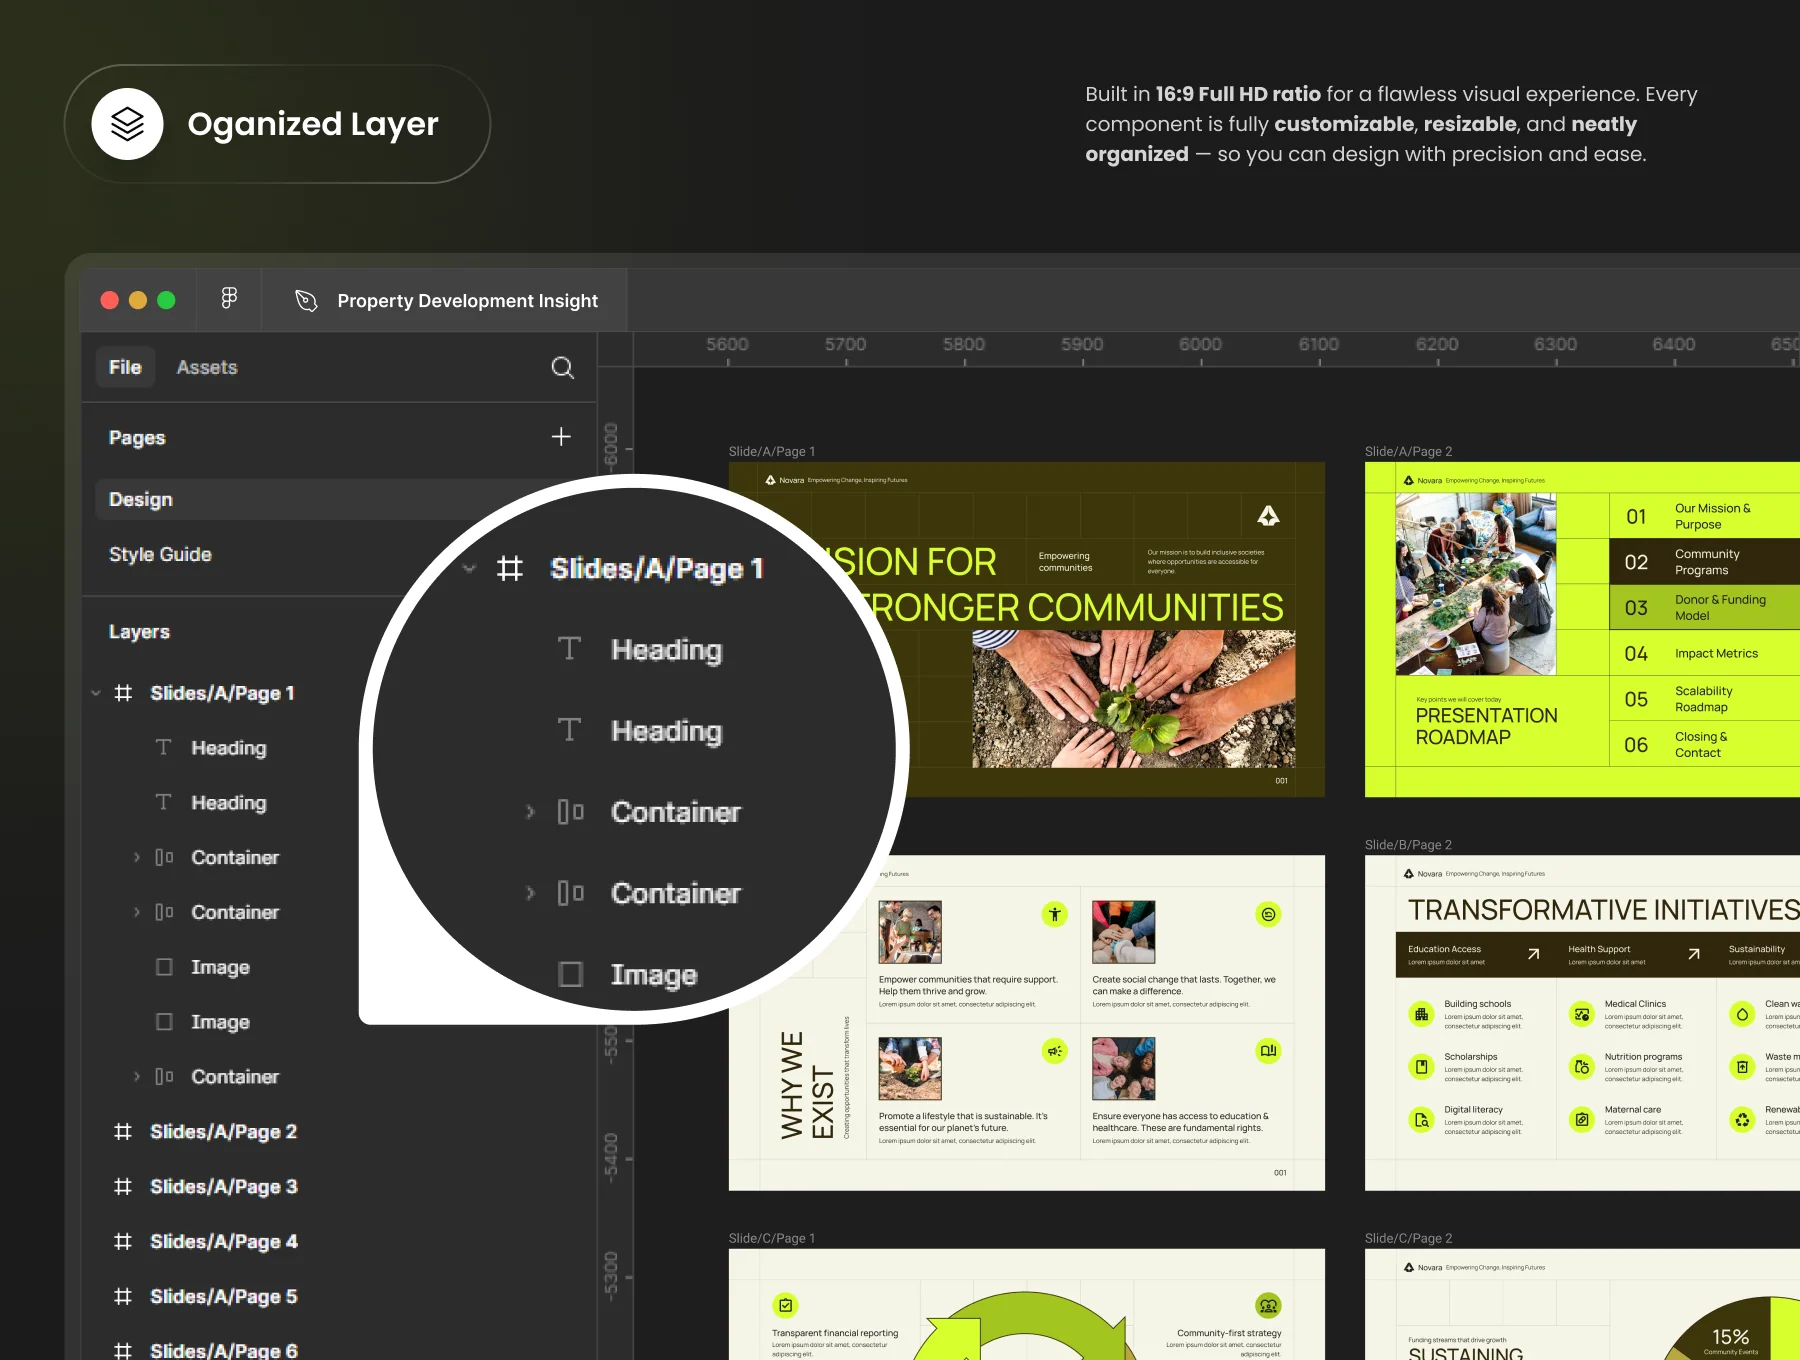The image size is (1800, 1360).
Task: Select the Slides/A/Page 2 layer
Action: (x=223, y=1131)
